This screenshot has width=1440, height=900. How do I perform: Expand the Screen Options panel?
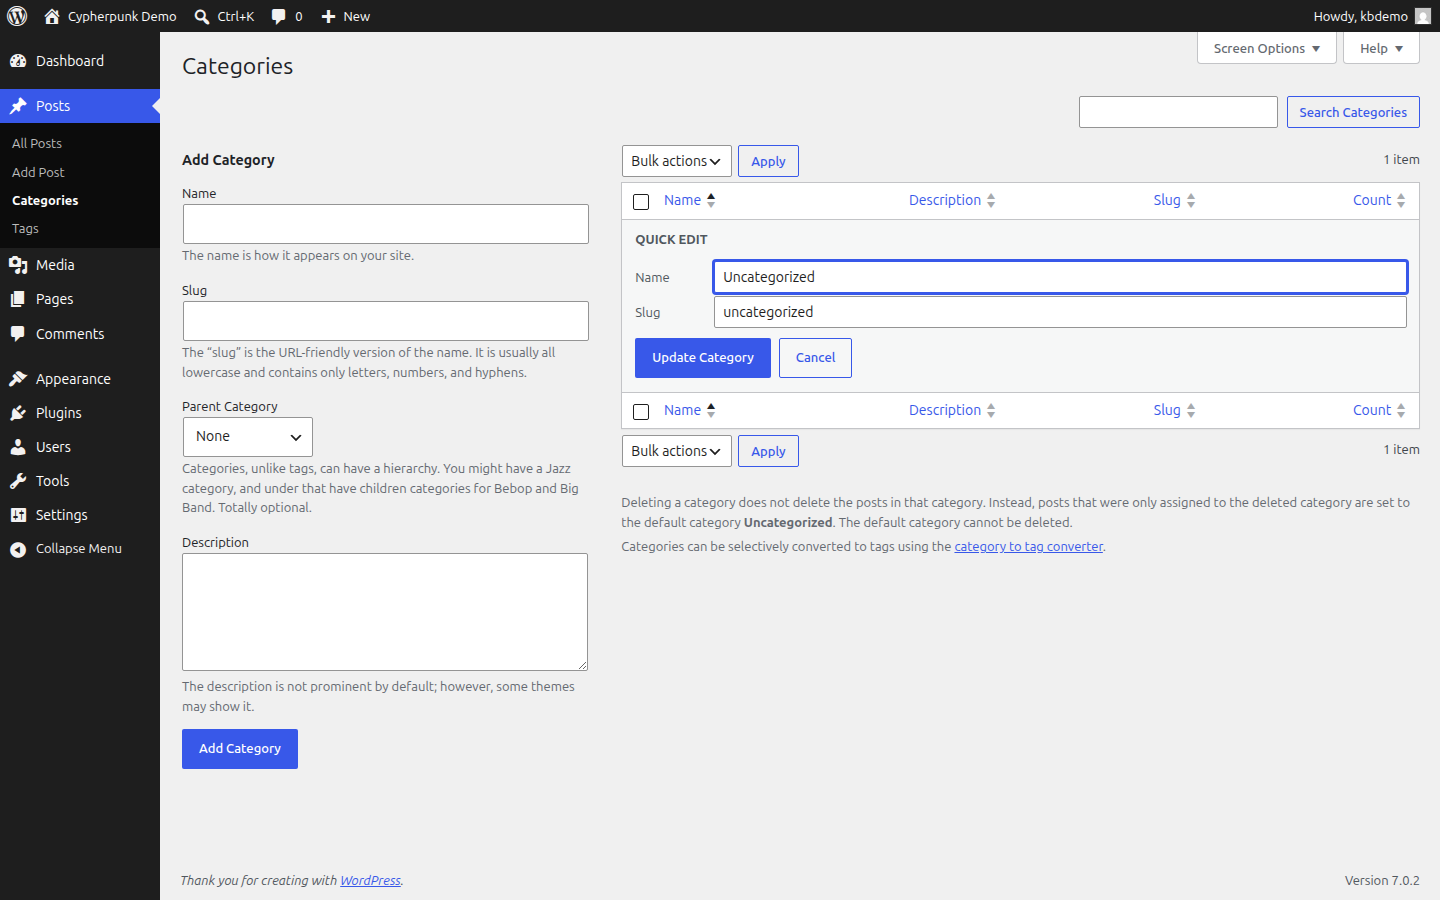1267,48
